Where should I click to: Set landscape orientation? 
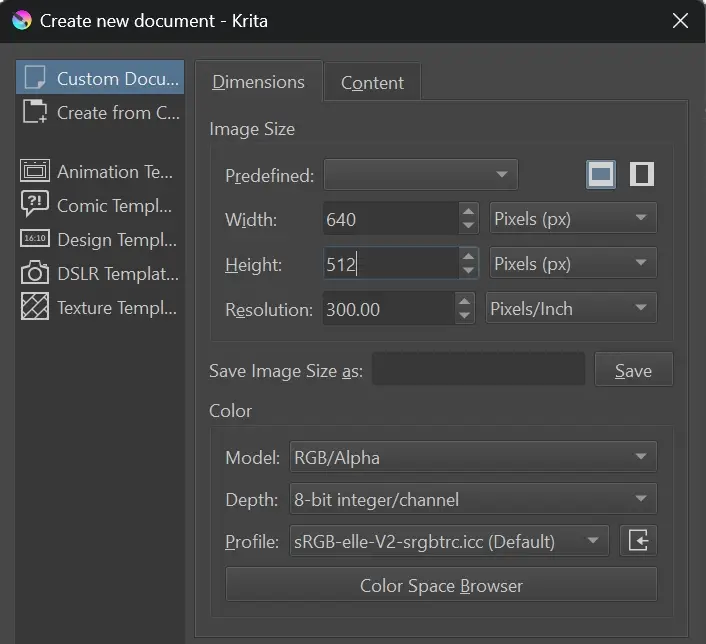pyautogui.click(x=601, y=174)
